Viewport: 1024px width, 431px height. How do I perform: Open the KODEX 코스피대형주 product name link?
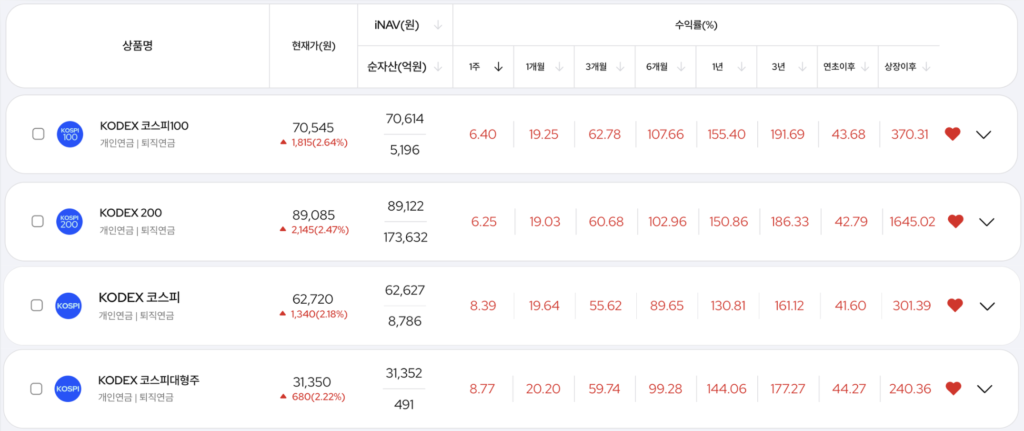coord(148,380)
